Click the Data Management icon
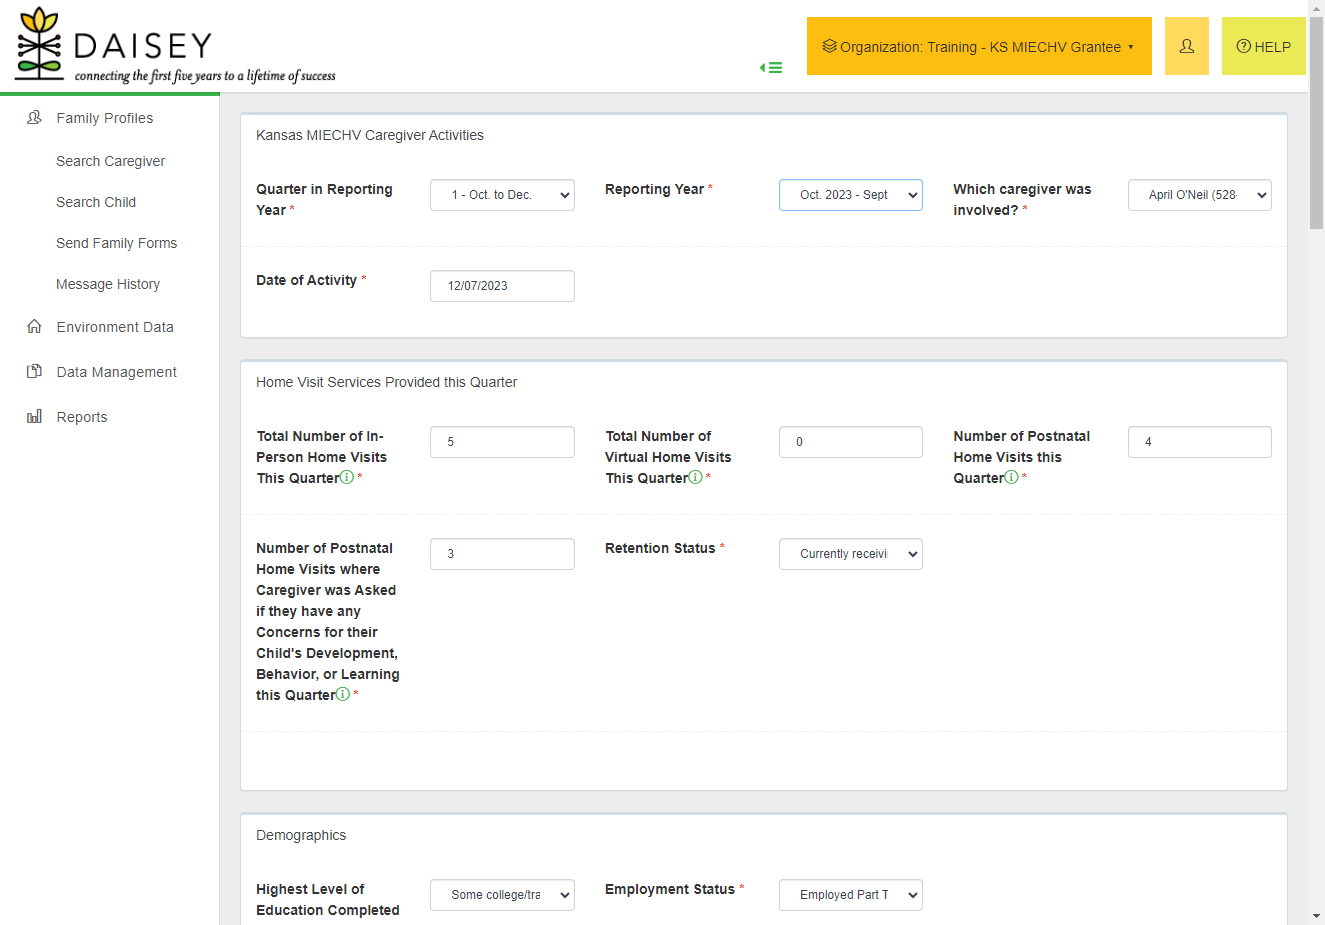The image size is (1325, 925). (34, 372)
